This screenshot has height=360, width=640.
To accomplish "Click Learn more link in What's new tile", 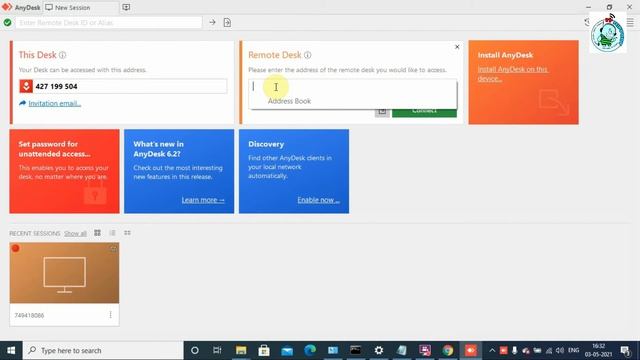I will pyautogui.click(x=203, y=200).
